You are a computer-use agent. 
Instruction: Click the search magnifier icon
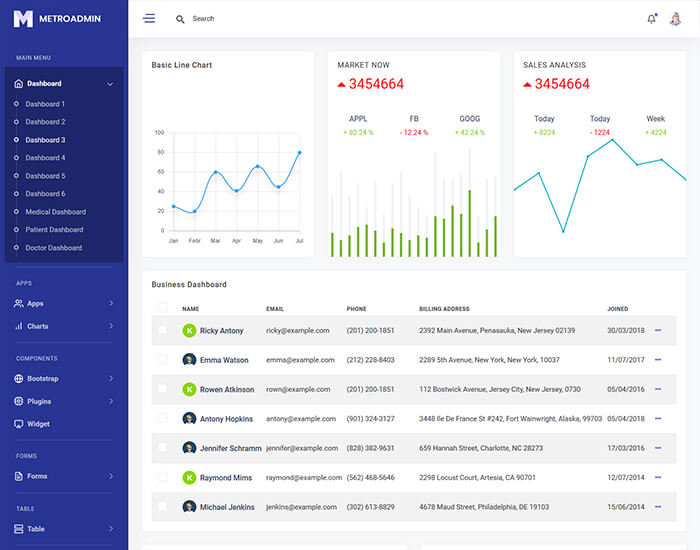[180, 19]
